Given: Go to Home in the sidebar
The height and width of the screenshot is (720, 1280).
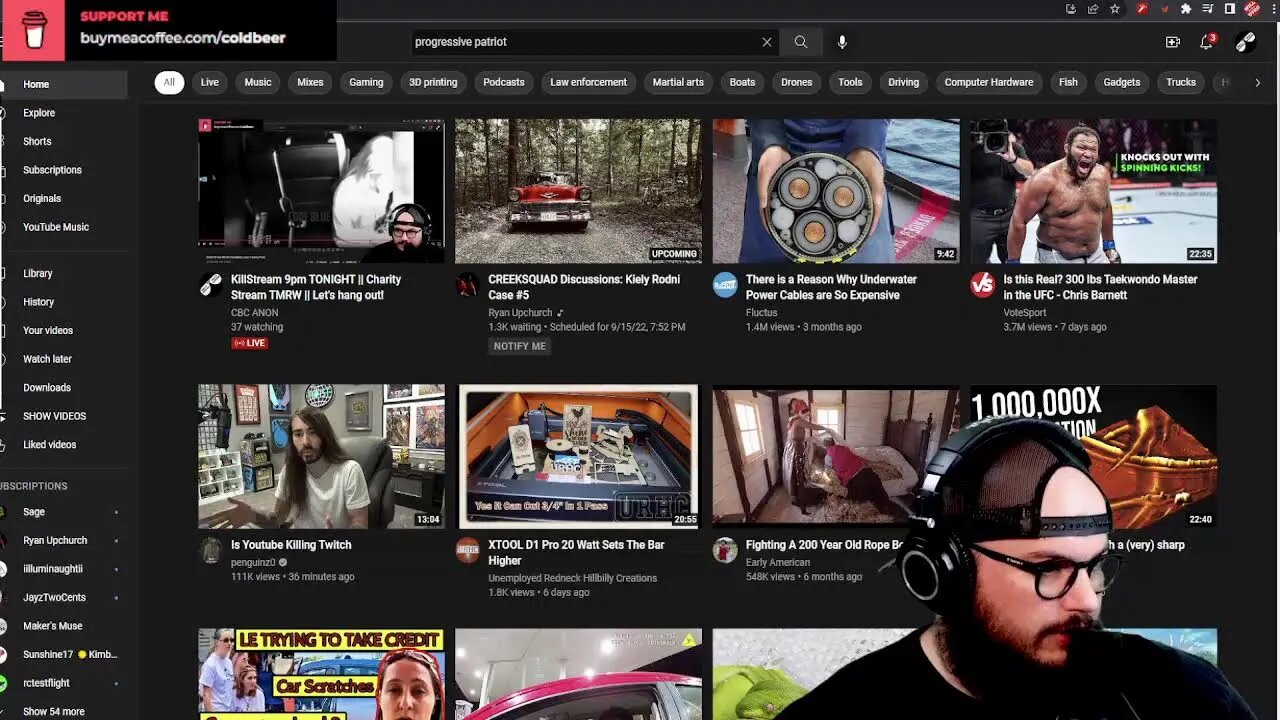Looking at the screenshot, I should (x=63, y=84).
